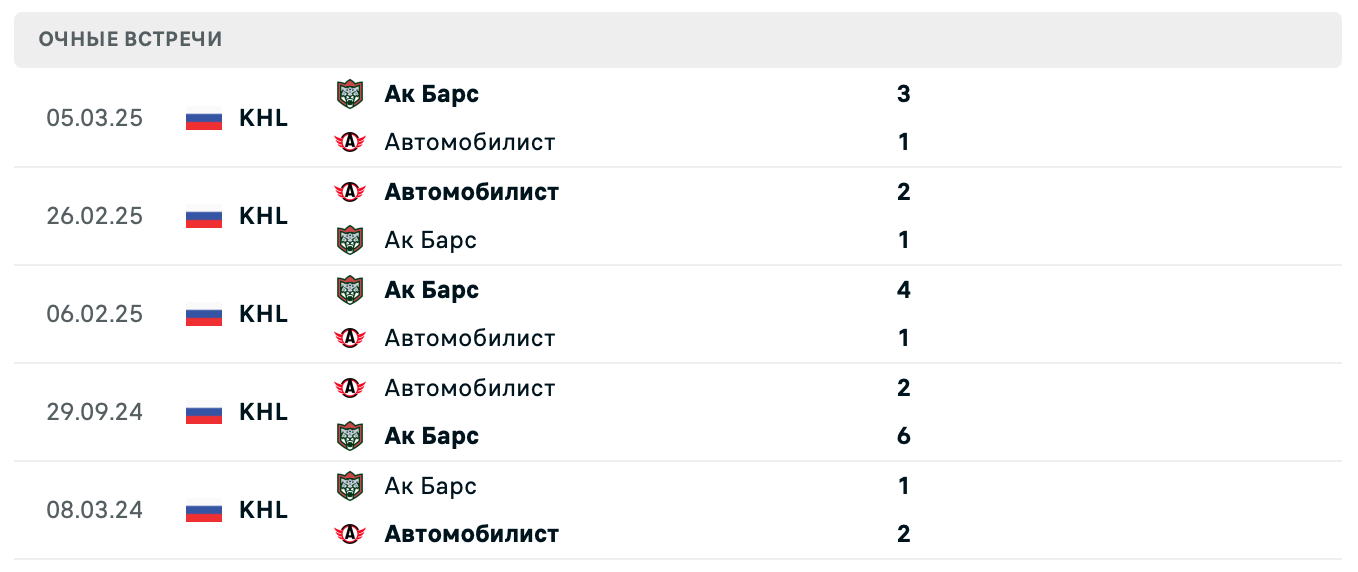Click the 05.03.25 match date

click(x=95, y=118)
